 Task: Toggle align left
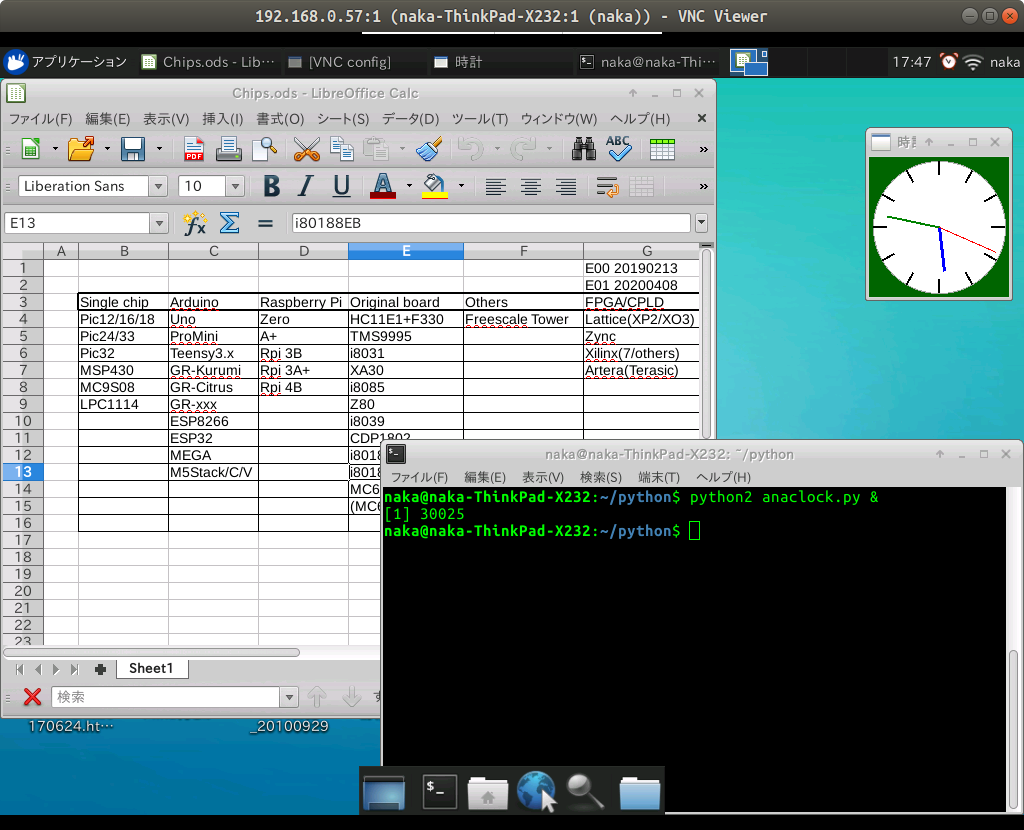496,187
